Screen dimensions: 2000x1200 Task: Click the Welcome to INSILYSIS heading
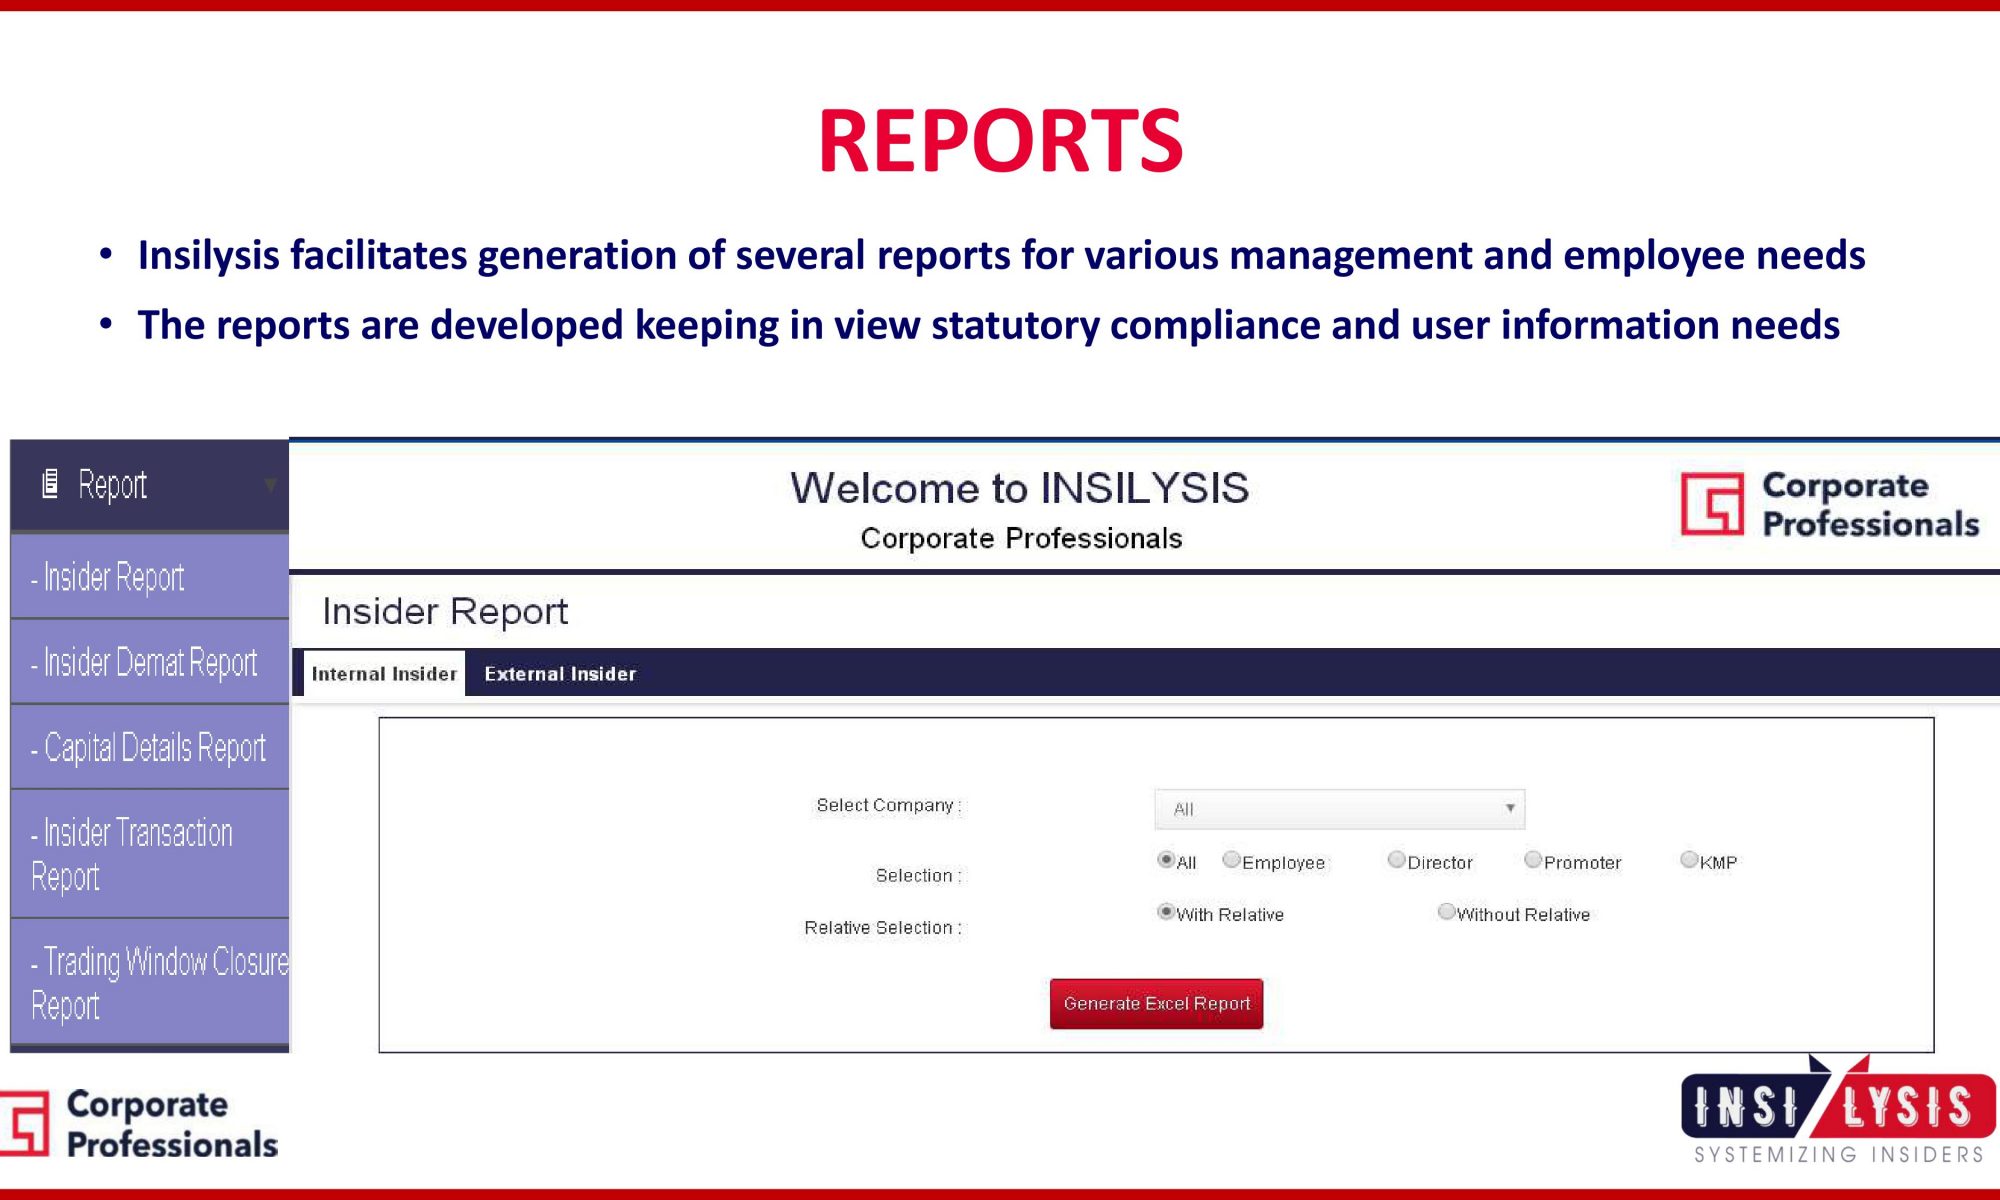1019,488
